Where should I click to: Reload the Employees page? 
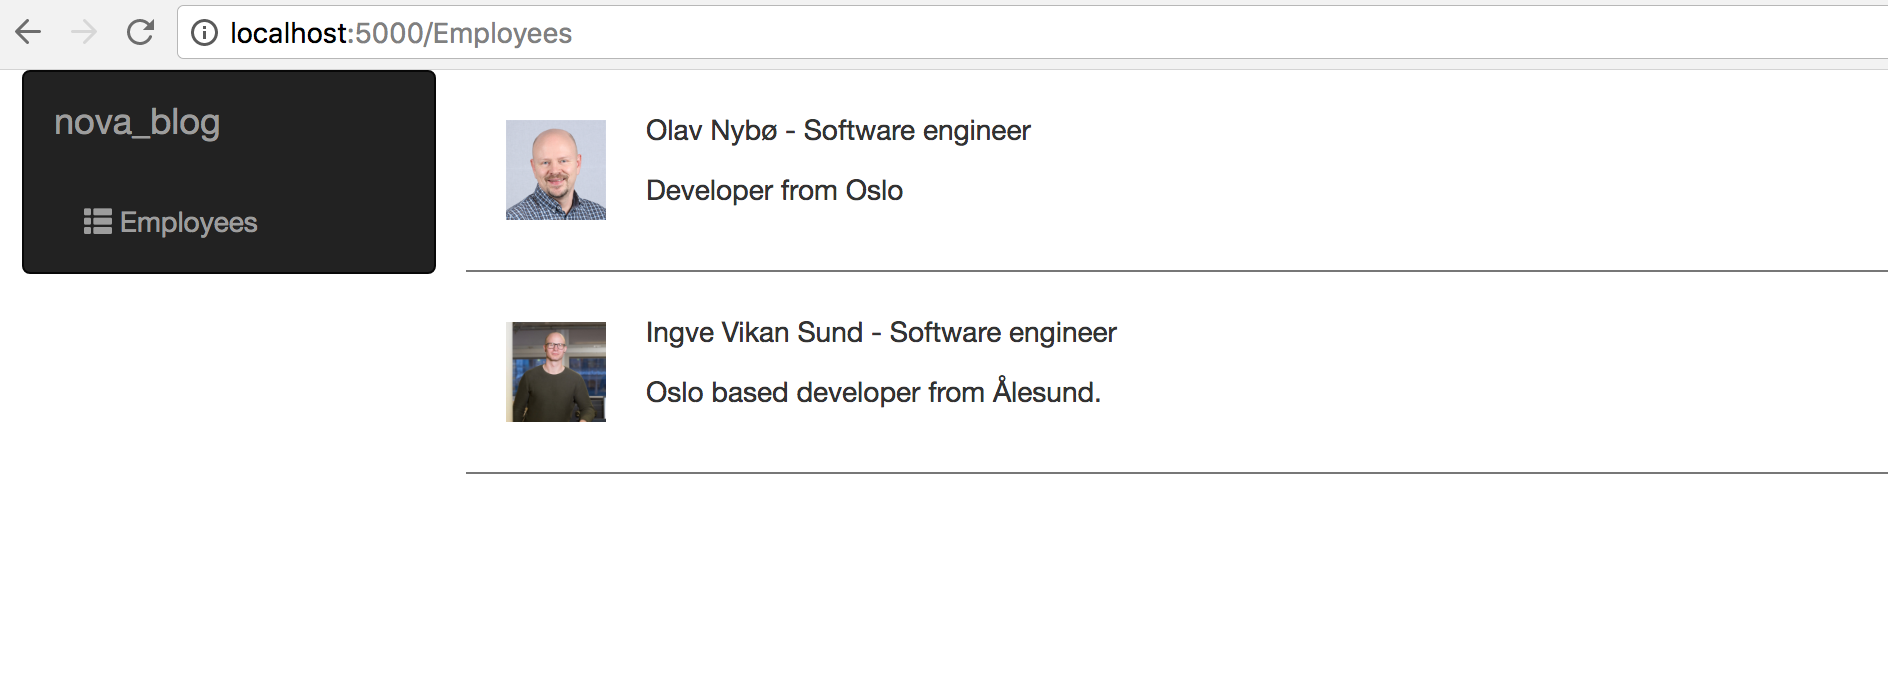(x=140, y=33)
